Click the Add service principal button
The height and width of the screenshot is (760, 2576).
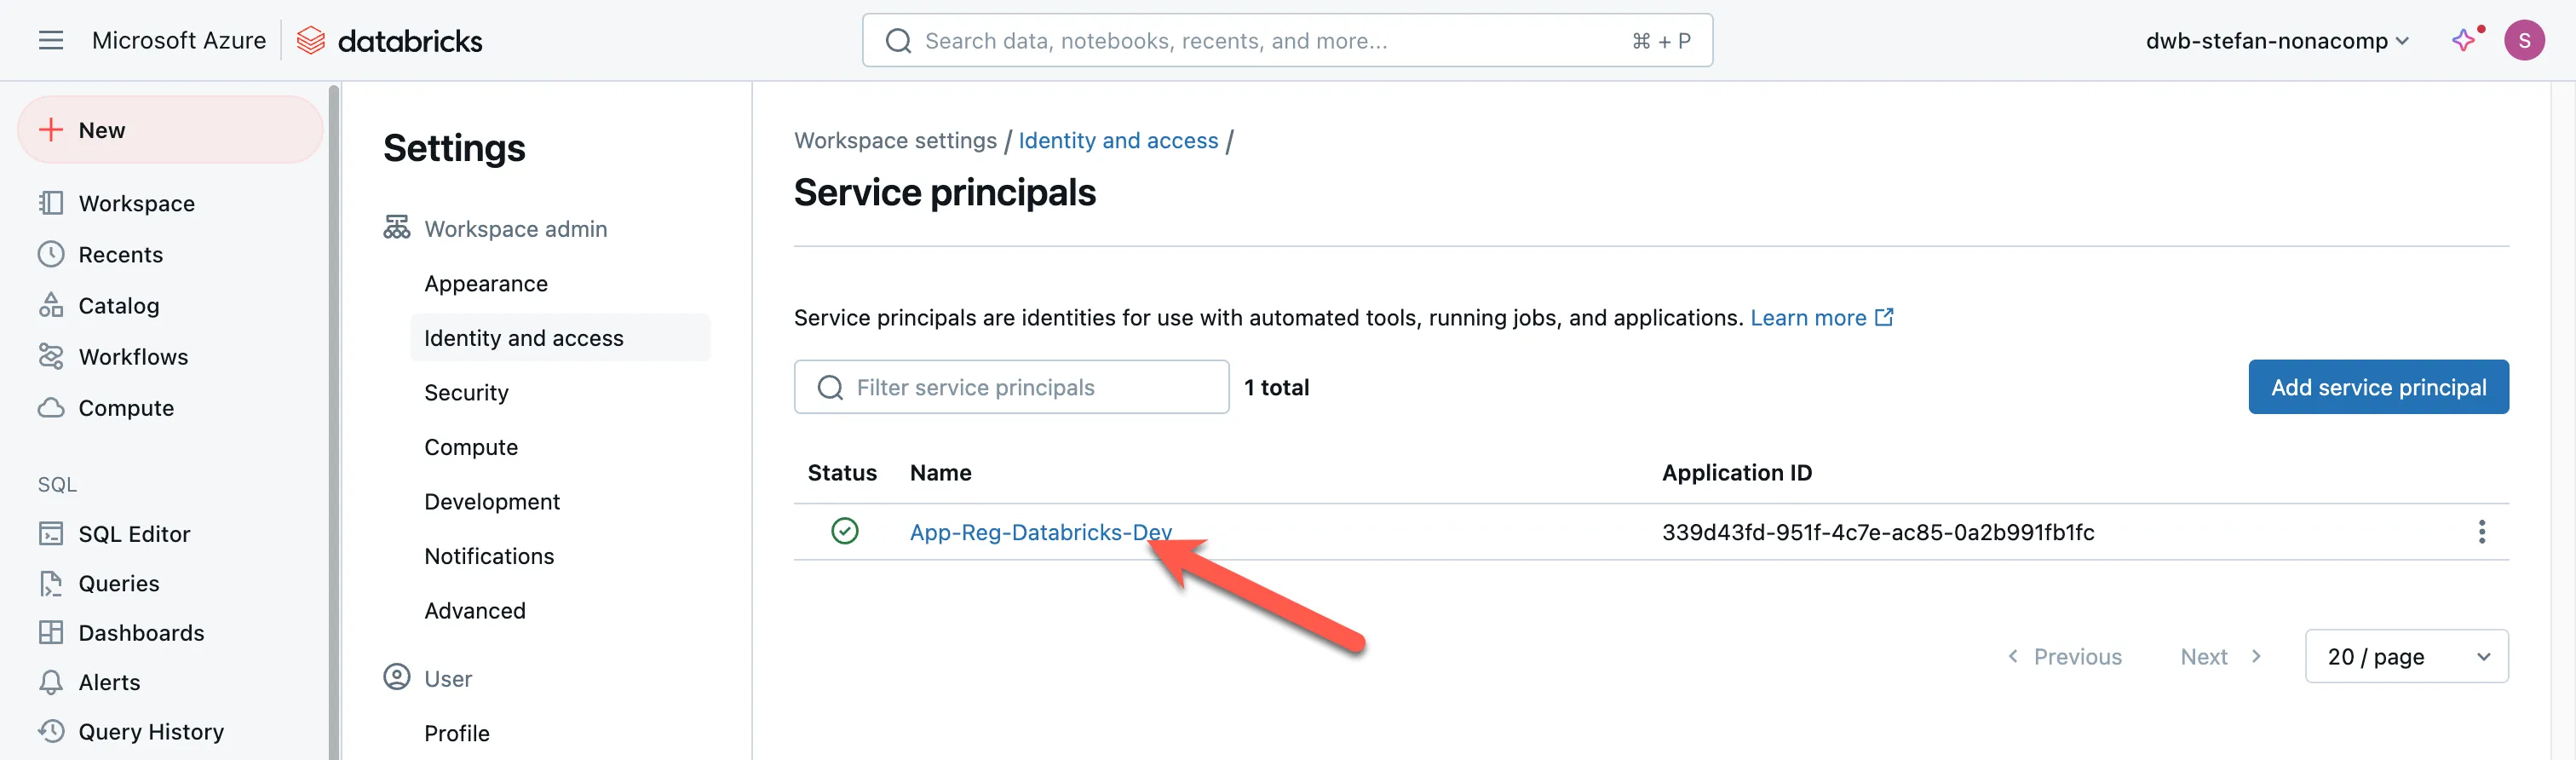[2377, 387]
